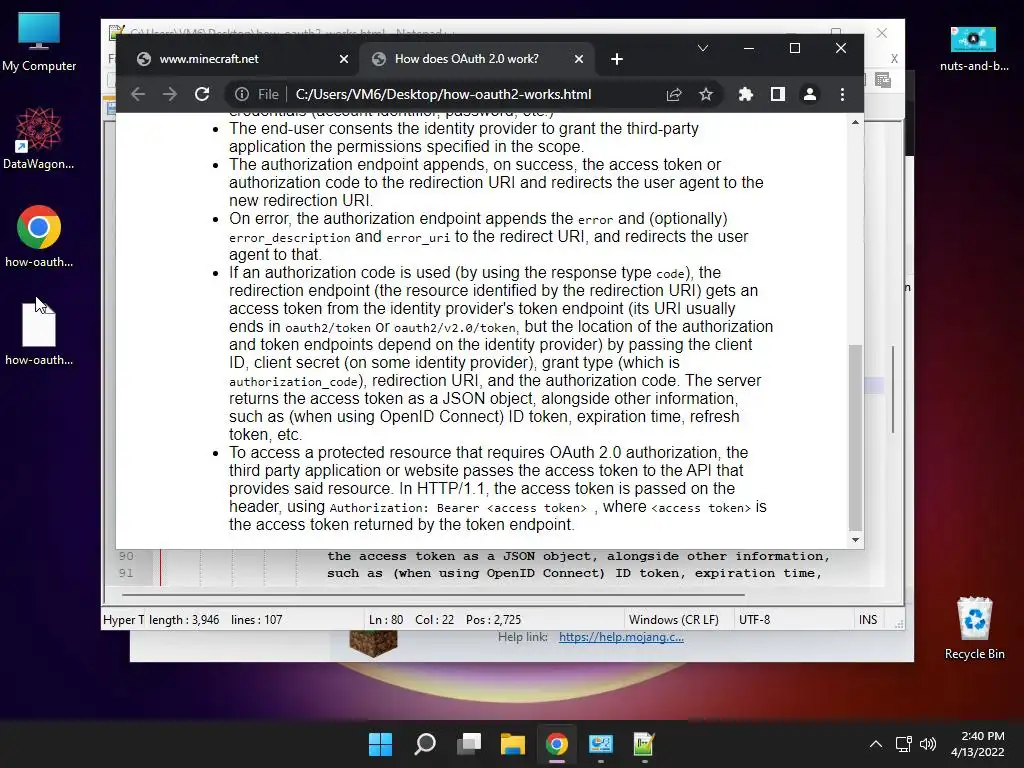Open a new Chrome tab

616,59
